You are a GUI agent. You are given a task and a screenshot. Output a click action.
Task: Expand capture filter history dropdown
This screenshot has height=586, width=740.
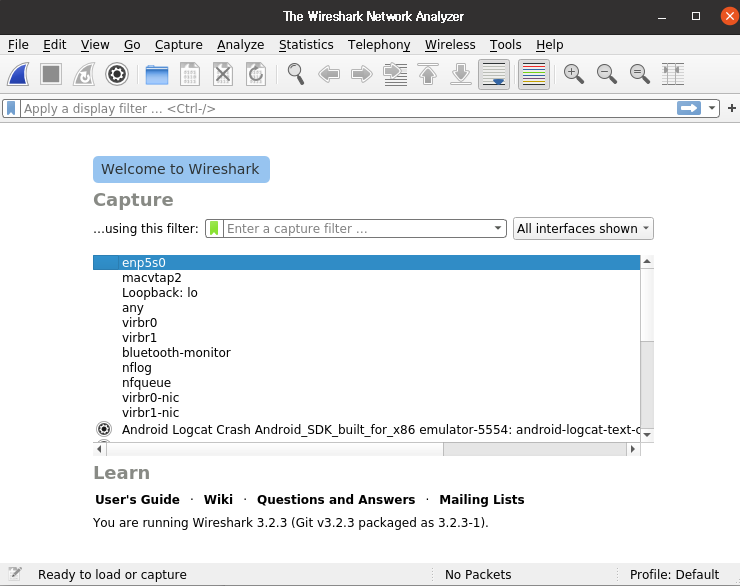coord(498,228)
